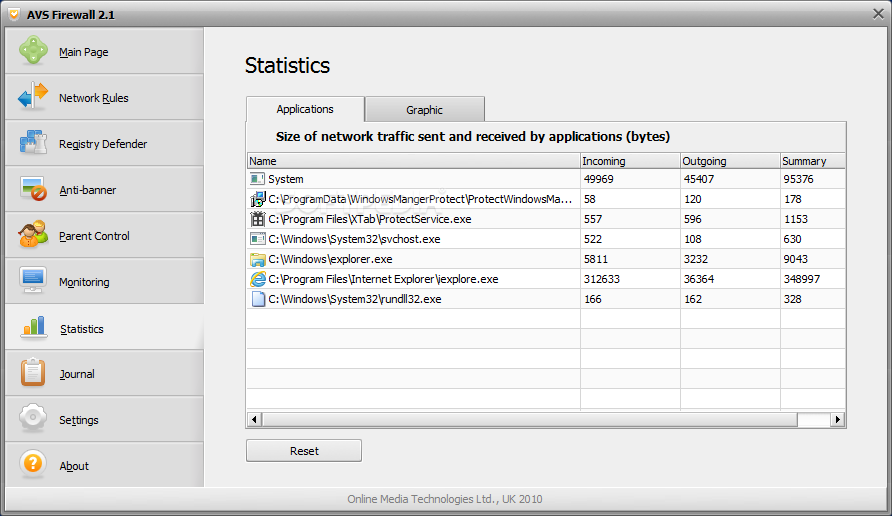The image size is (892, 516).
Task: Click the rundll32.exe file icon
Action: click(258, 299)
